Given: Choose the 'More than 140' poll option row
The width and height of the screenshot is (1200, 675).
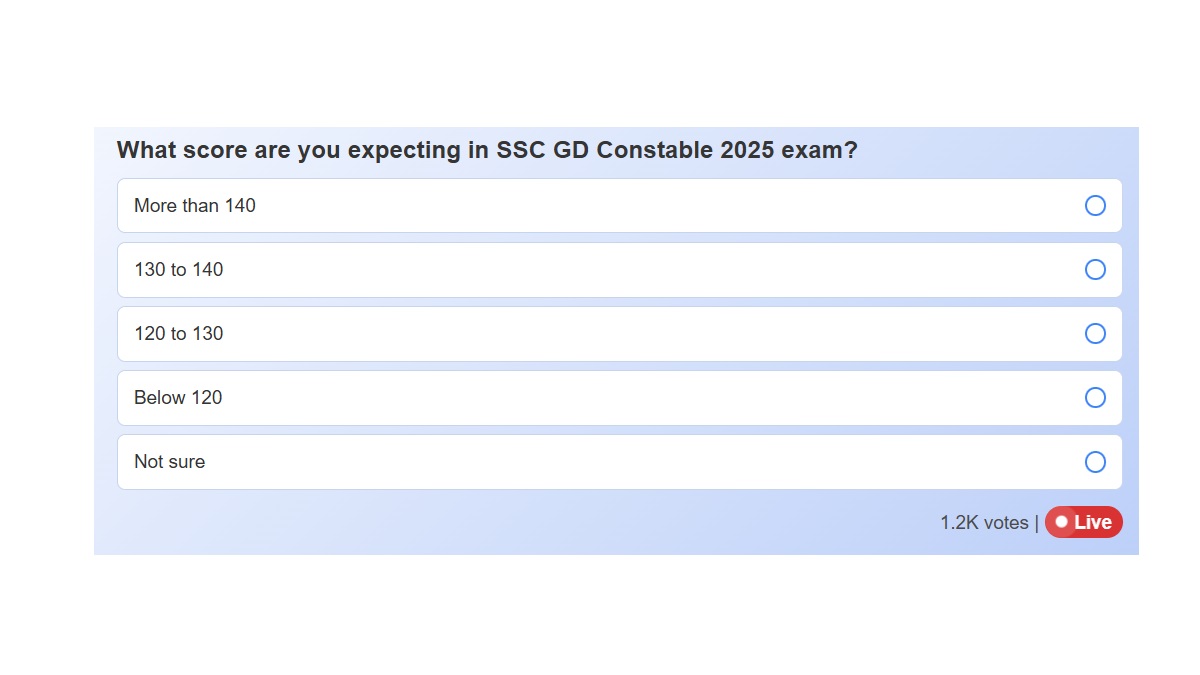Looking at the screenshot, I should pos(500,206).
